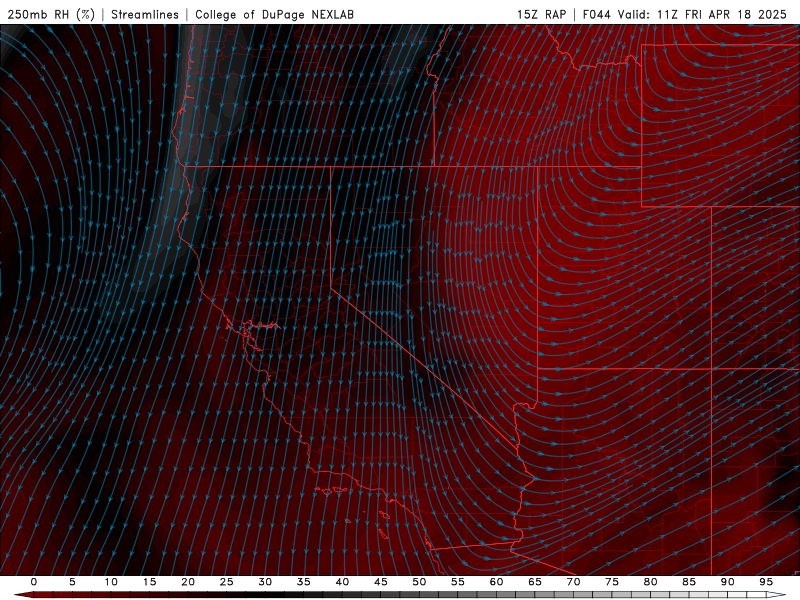Click the '60' colorbar tick label
The width and height of the screenshot is (800, 600).
(x=496, y=582)
